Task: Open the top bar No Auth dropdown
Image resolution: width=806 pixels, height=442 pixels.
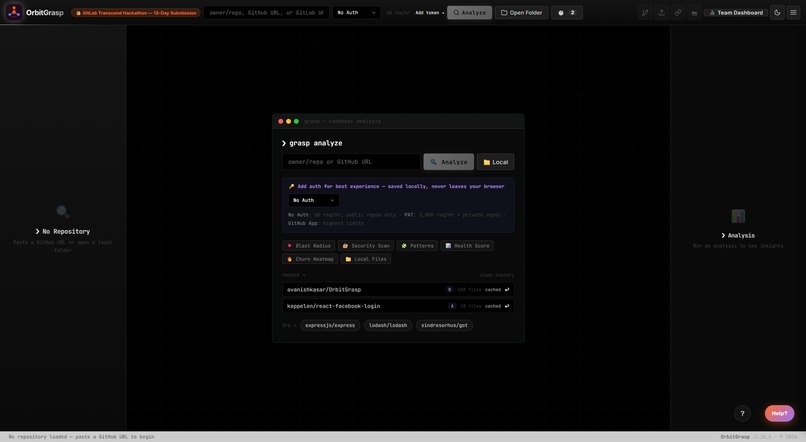Action: 356,13
